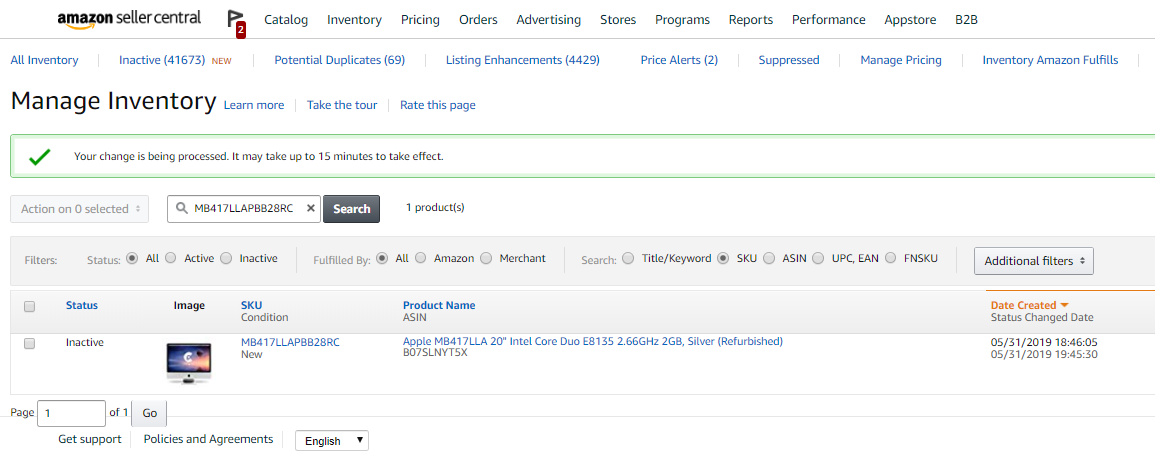Click the Learn more link
The height and width of the screenshot is (475, 1155).
(x=253, y=105)
